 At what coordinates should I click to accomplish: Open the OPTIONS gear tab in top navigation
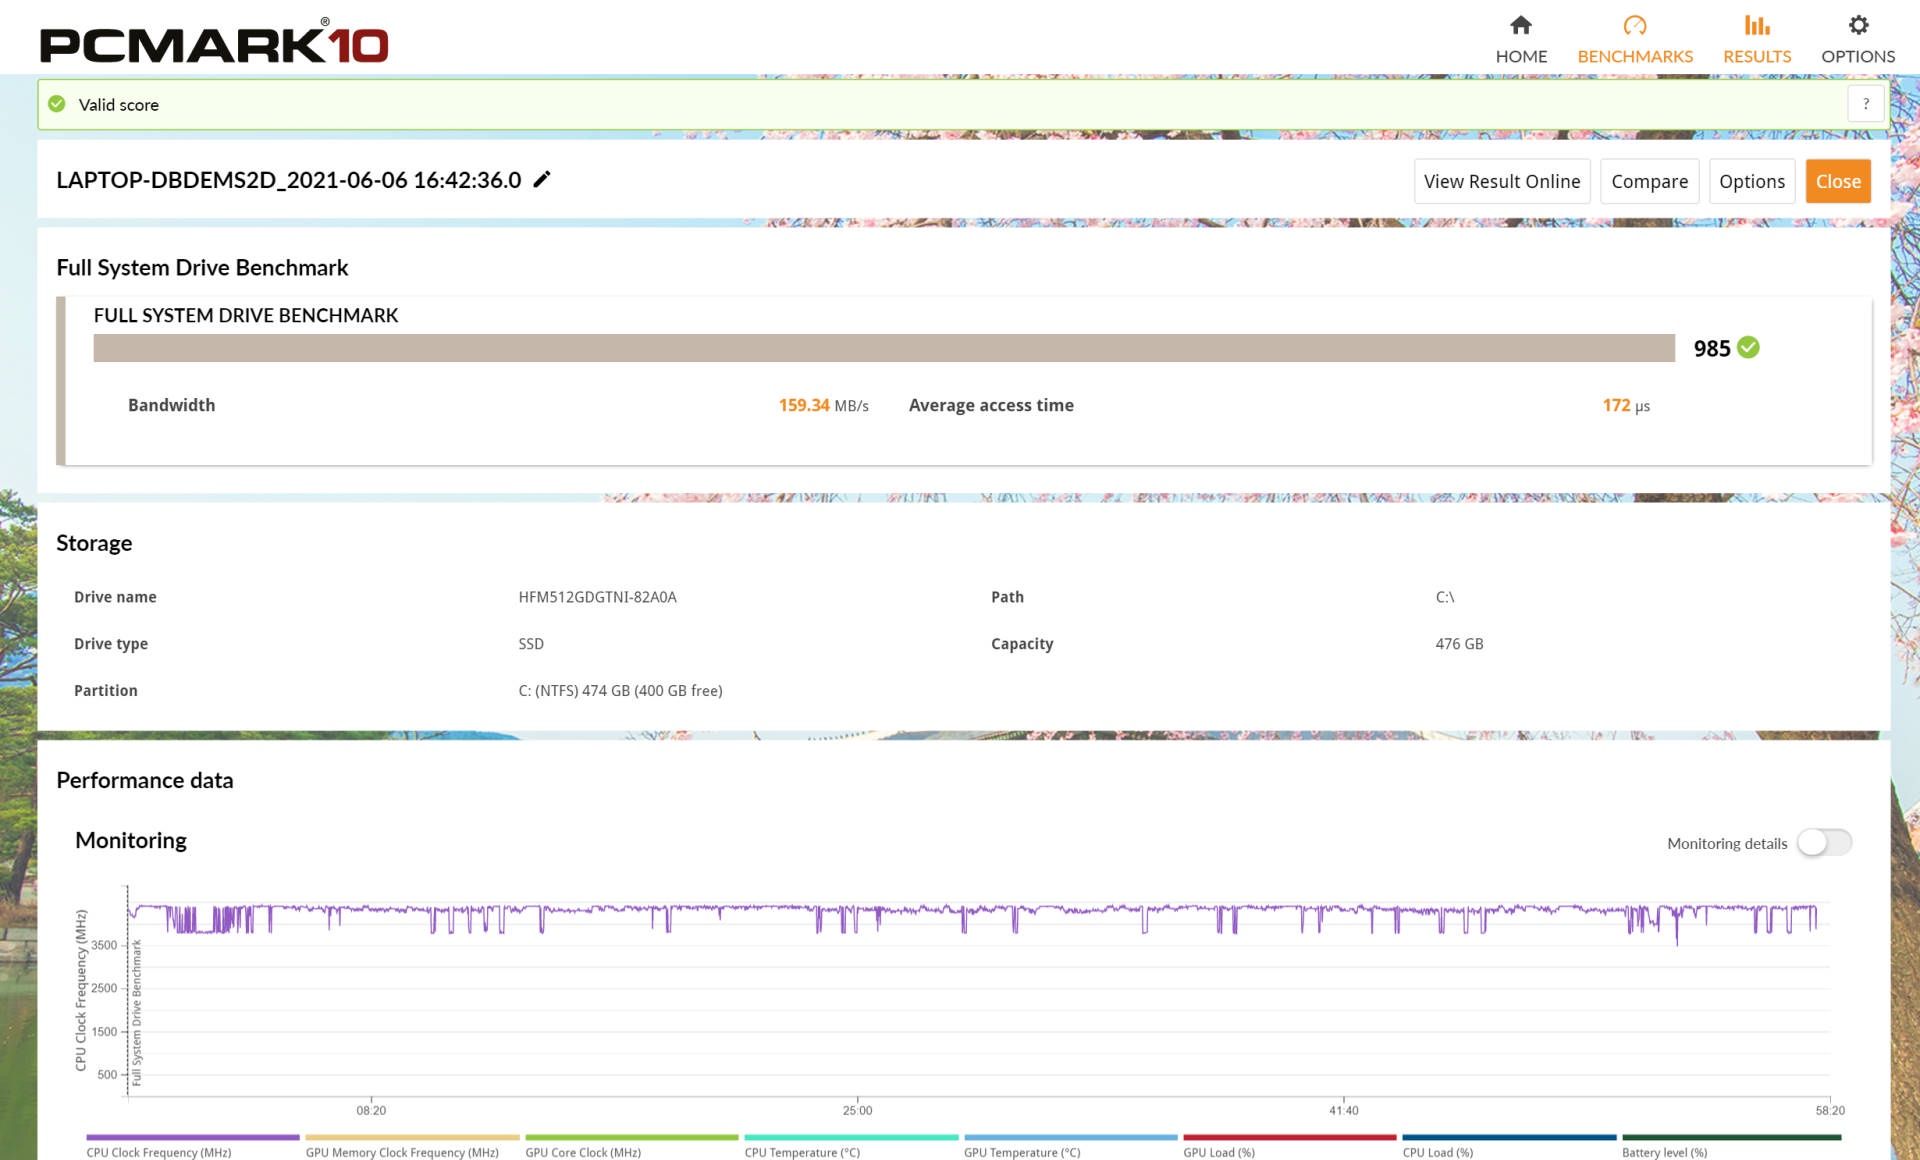pyautogui.click(x=1858, y=39)
